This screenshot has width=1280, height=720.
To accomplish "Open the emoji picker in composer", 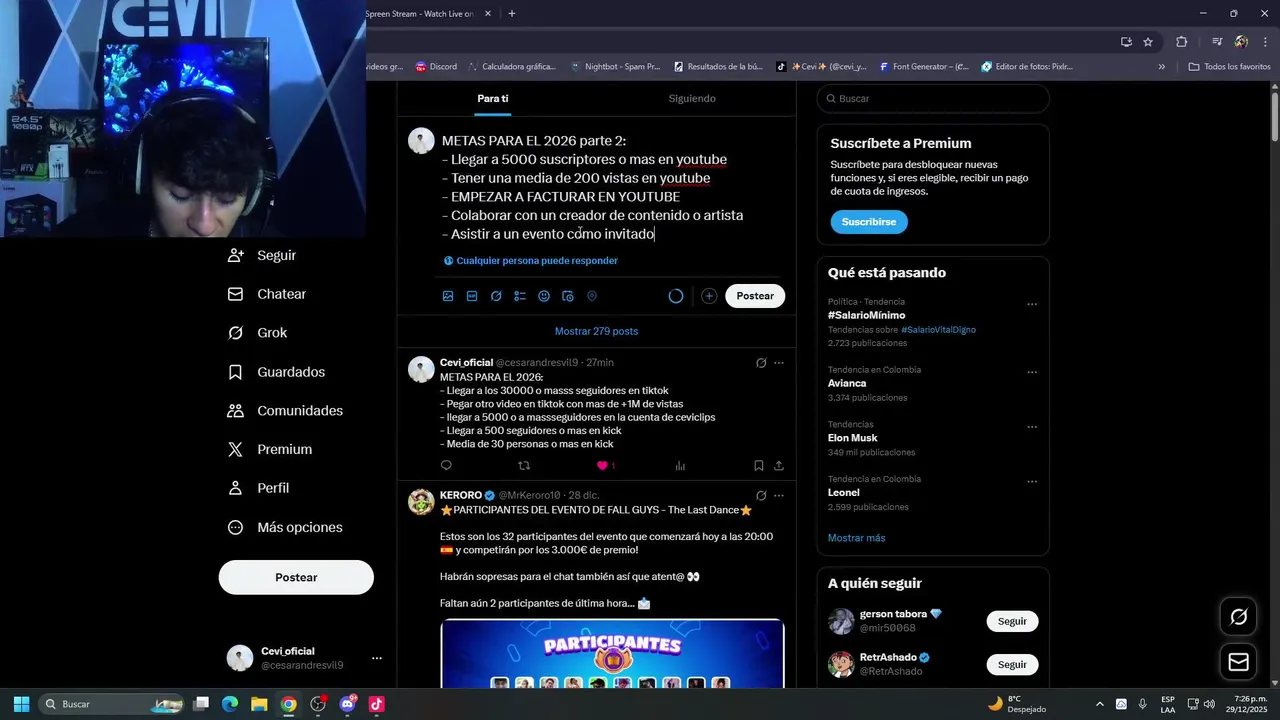I will click(x=544, y=296).
